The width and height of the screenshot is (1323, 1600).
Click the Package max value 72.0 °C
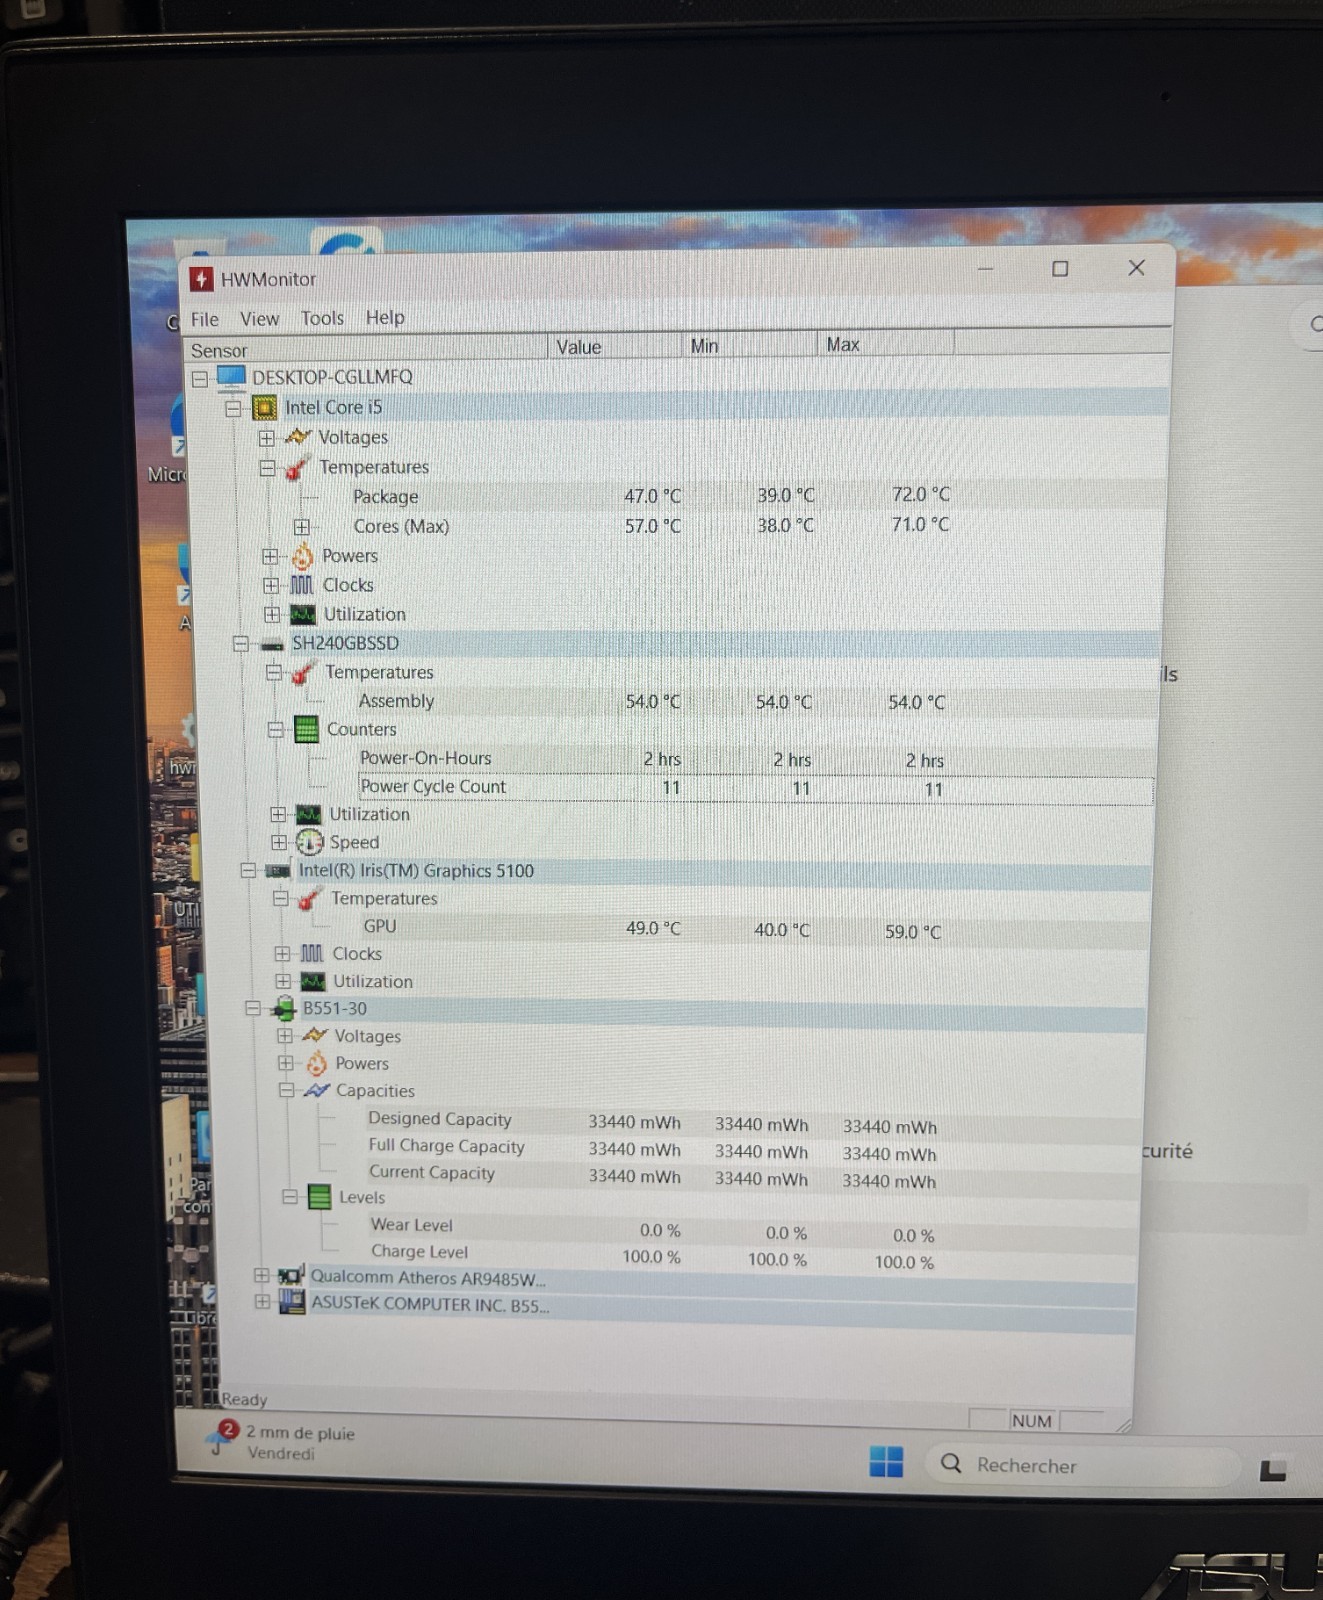point(920,494)
